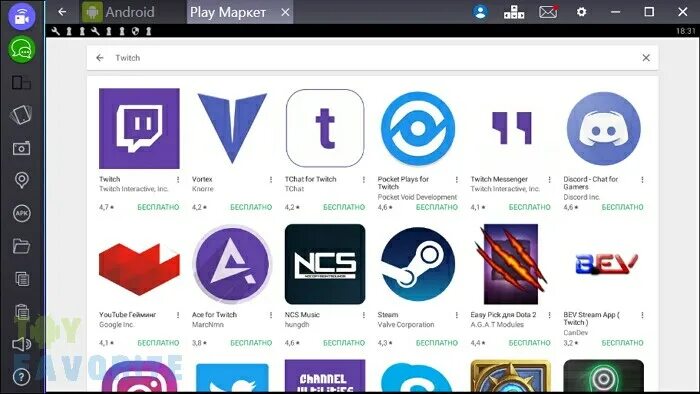Click БЕСПЛАТНО under Vortex app
Viewport: 700px width, 394px height.
tap(251, 207)
